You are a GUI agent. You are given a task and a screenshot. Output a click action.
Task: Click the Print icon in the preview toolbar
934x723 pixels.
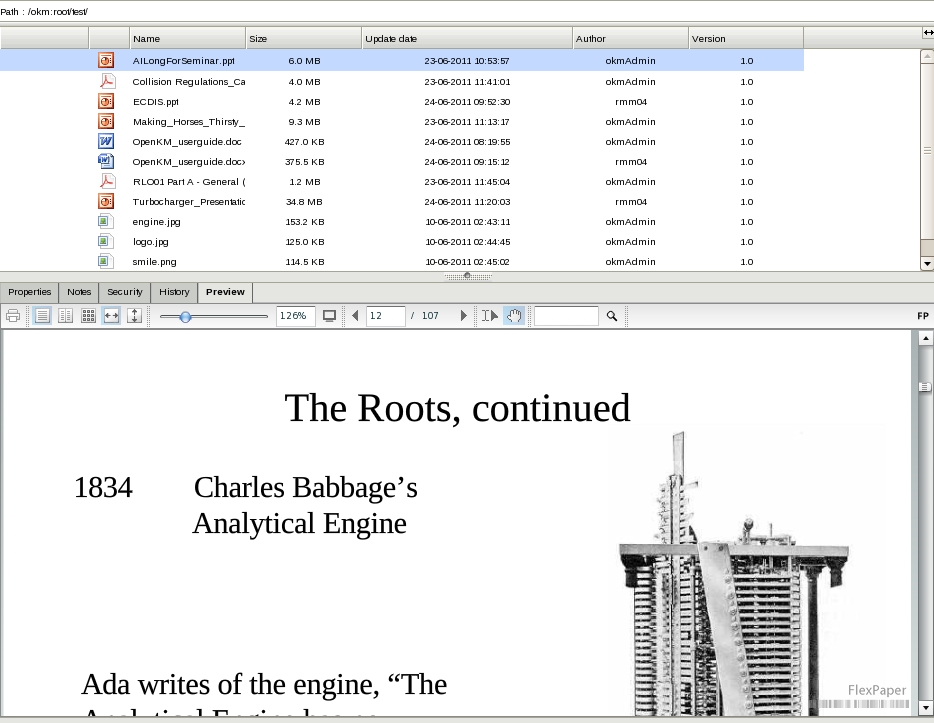coord(13,315)
